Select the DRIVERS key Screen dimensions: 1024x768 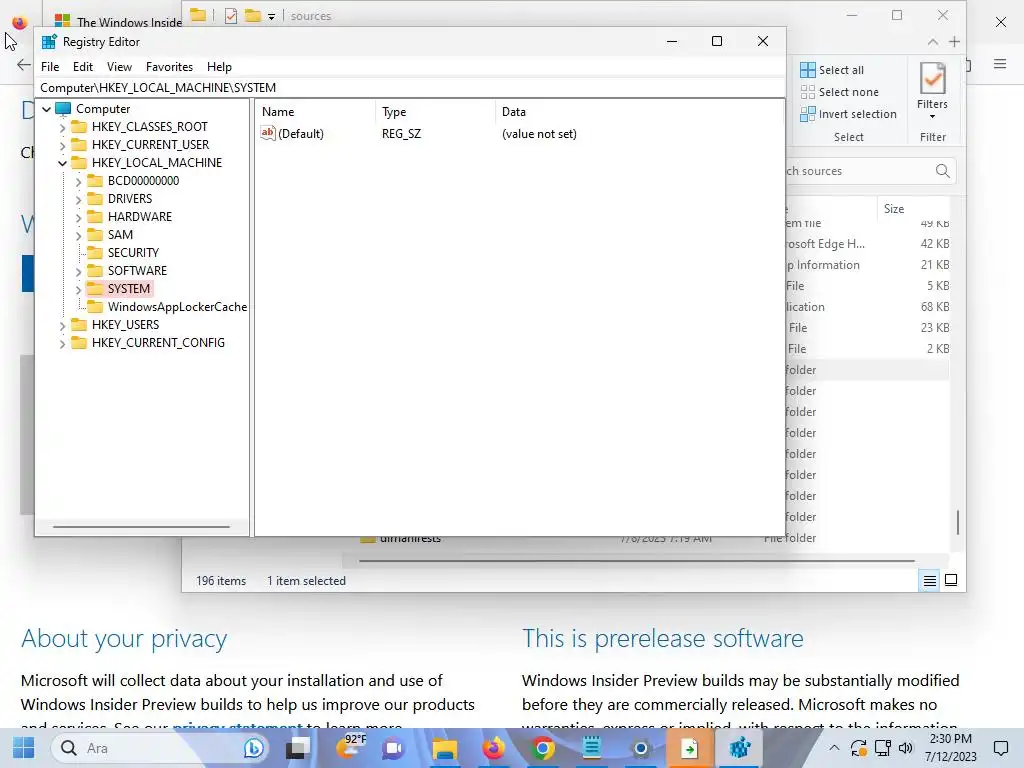130,199
